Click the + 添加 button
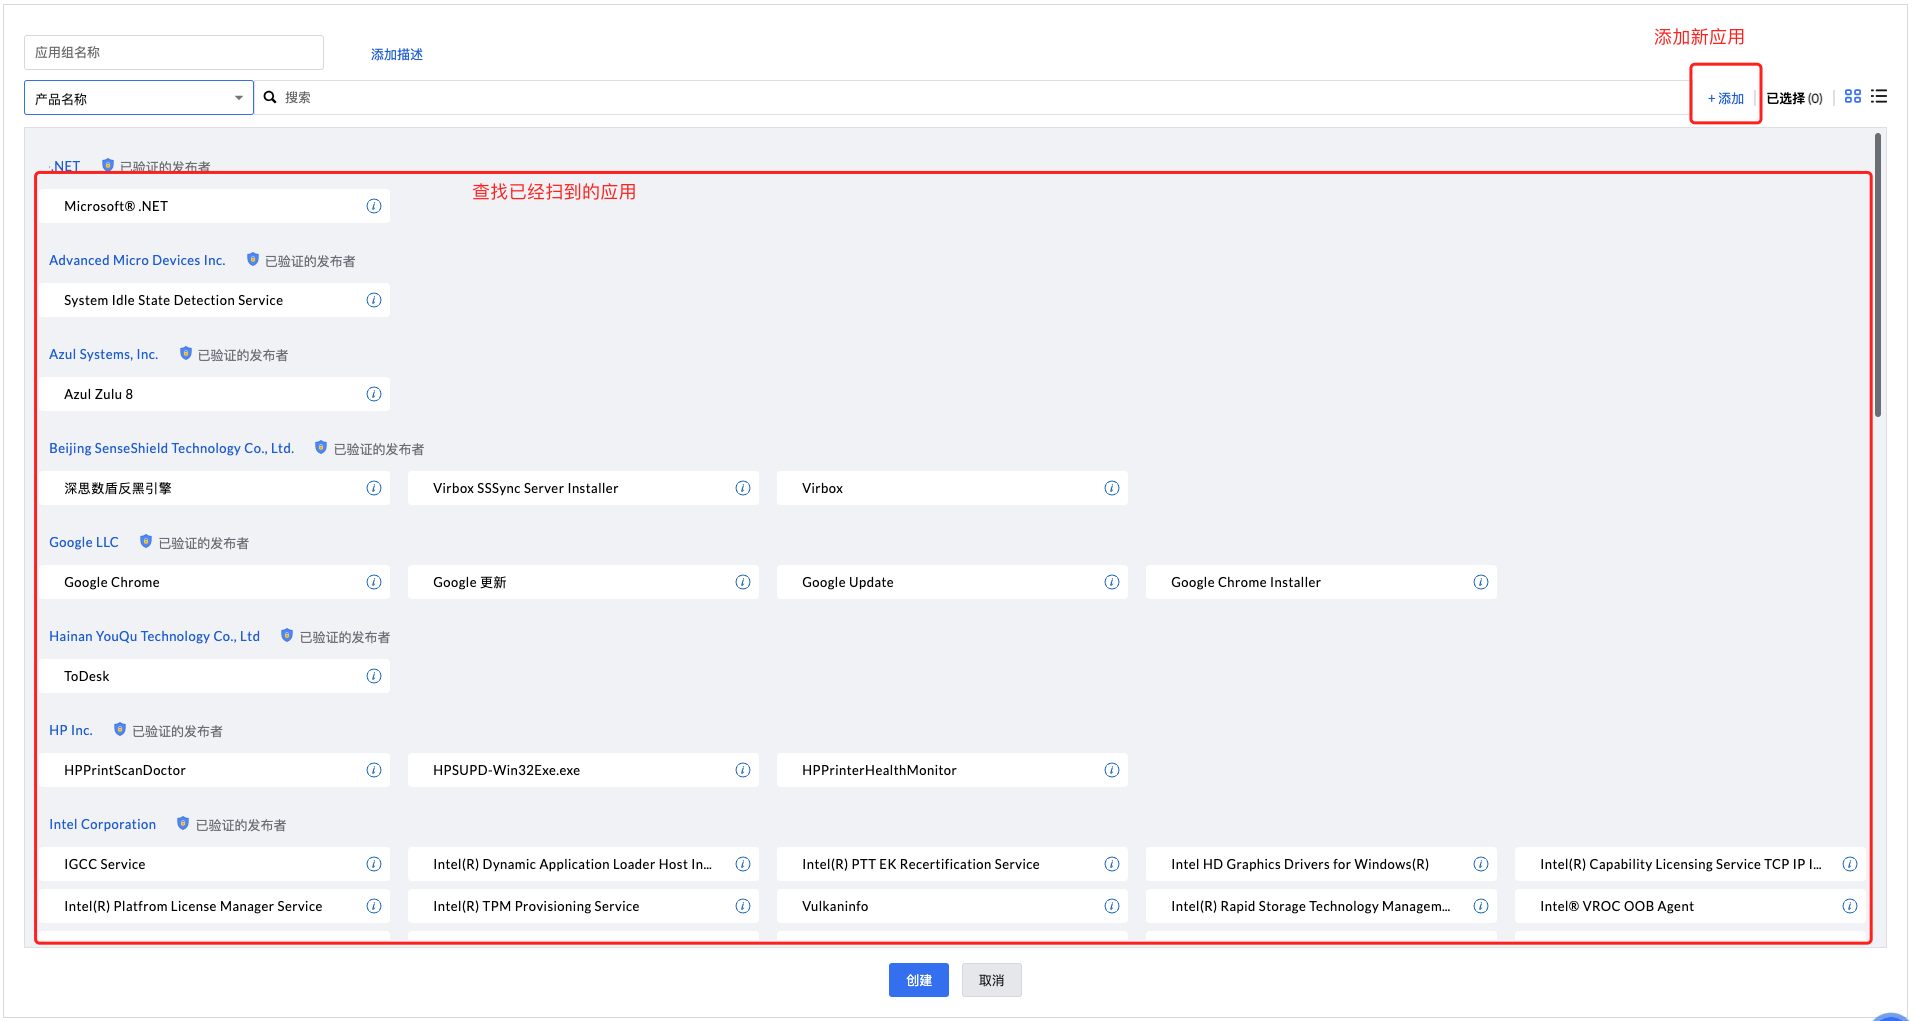 [1726, 98]
